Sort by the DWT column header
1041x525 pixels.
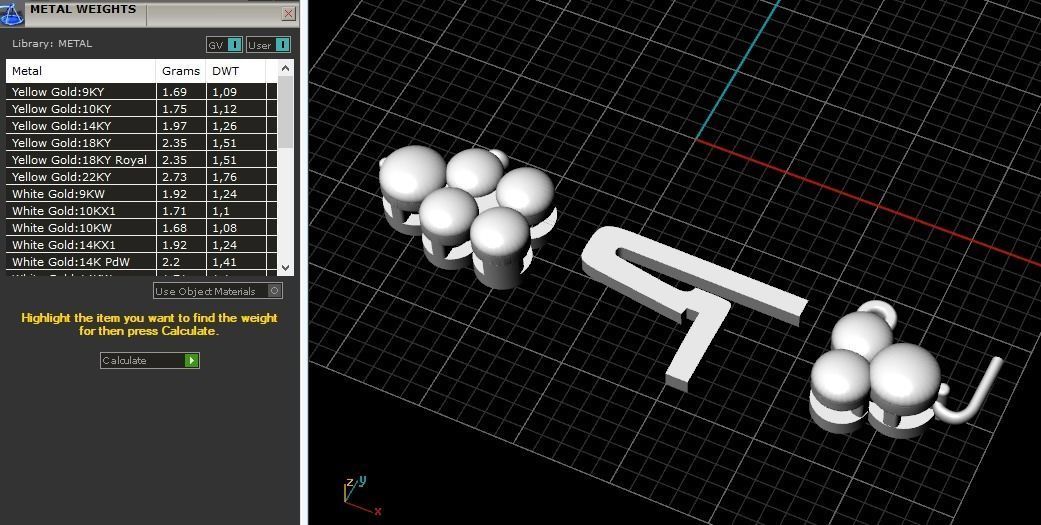236,71
